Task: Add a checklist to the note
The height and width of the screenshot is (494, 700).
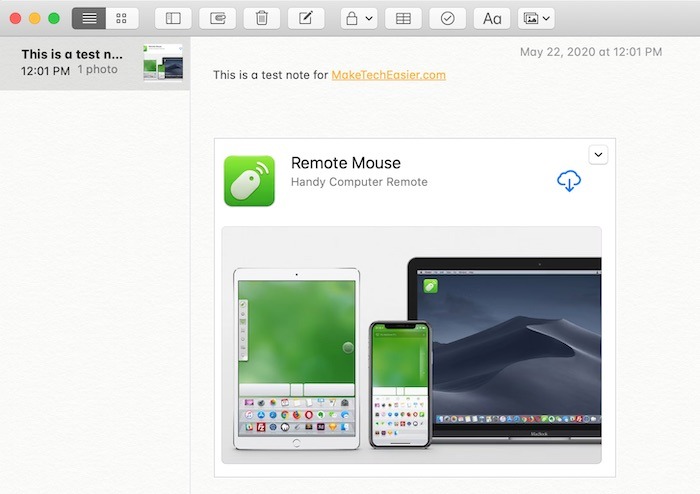Action: click(x=447, y=18)
